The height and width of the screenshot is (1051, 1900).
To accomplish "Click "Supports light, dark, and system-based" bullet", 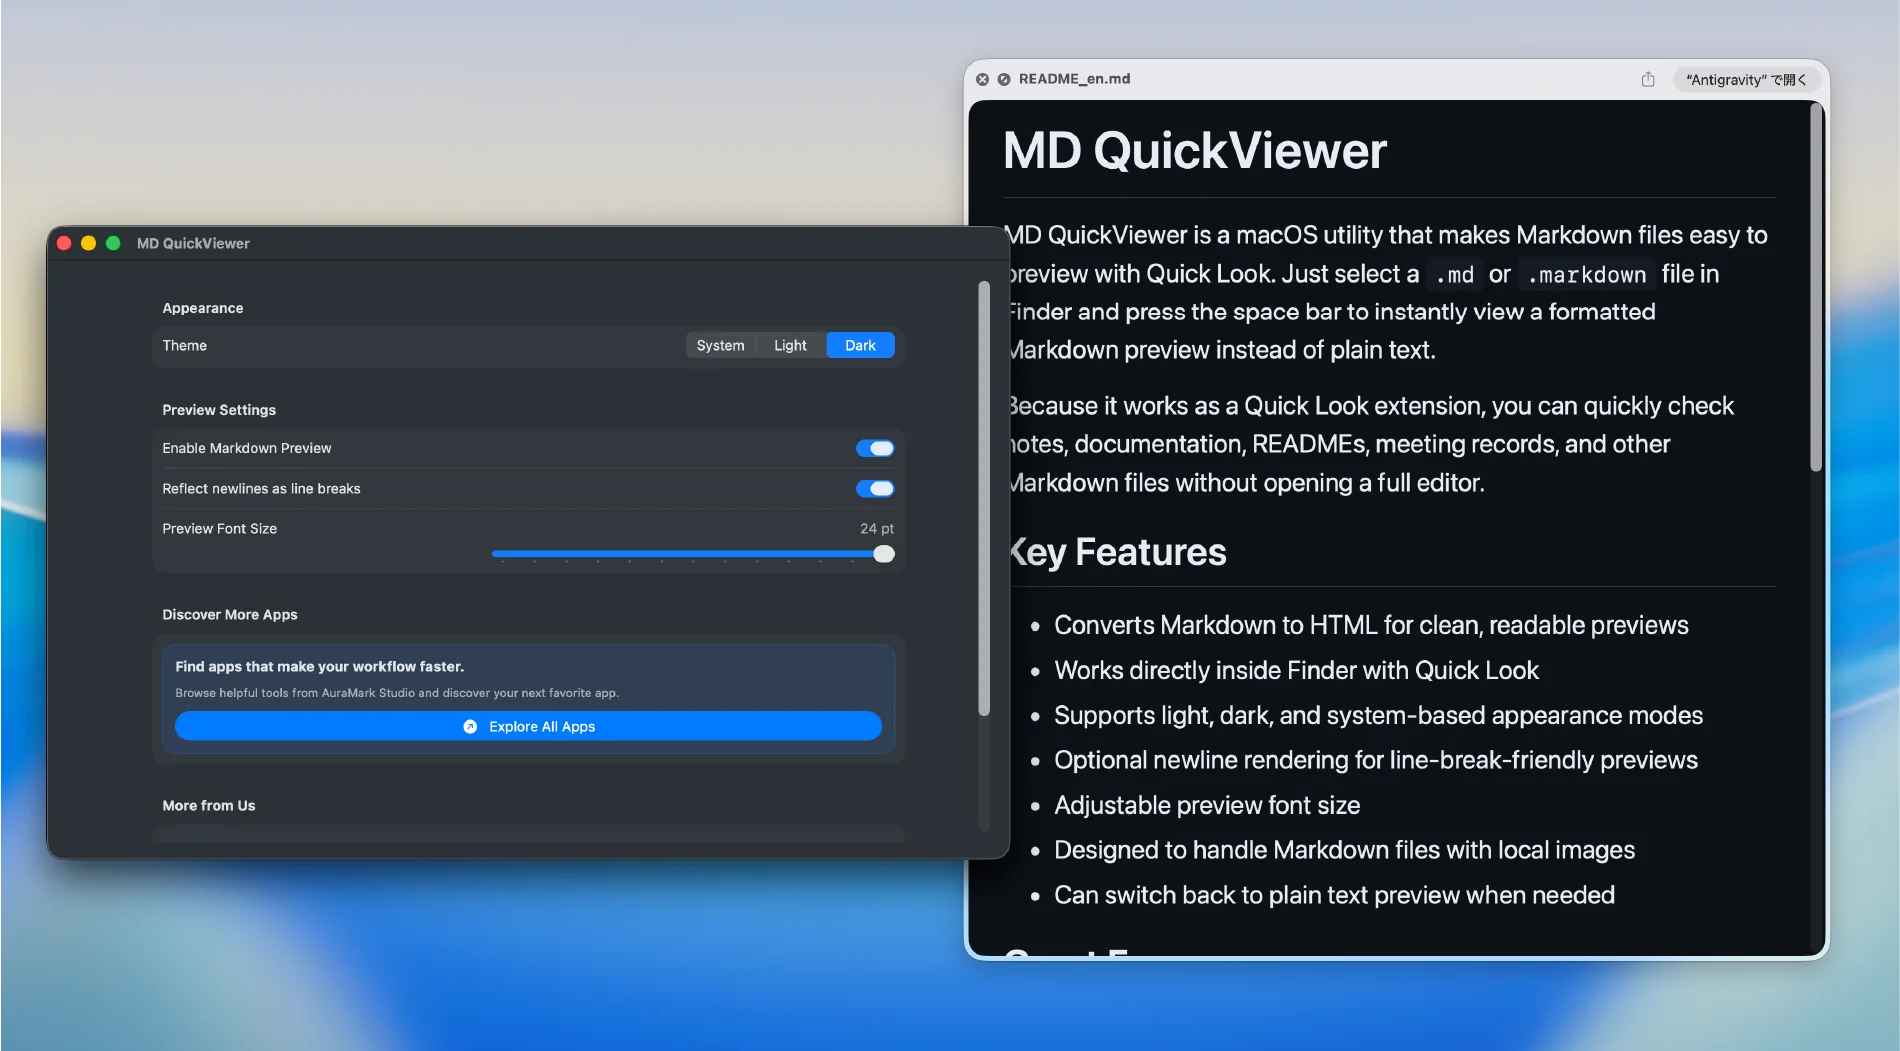I will coord(1378,715).
